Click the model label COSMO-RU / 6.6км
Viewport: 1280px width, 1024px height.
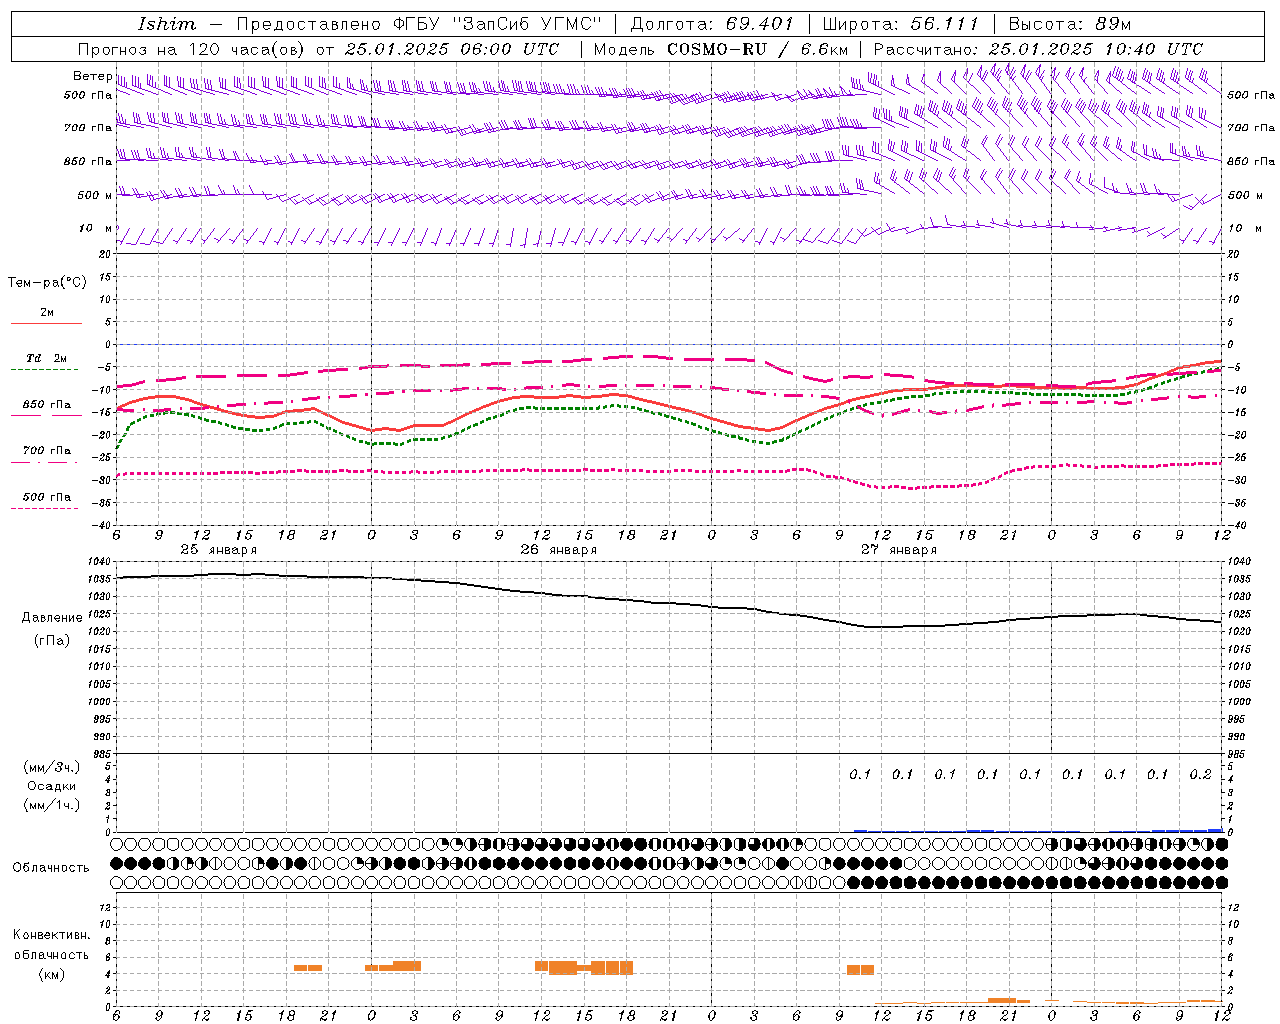click(x=757, y=49)
